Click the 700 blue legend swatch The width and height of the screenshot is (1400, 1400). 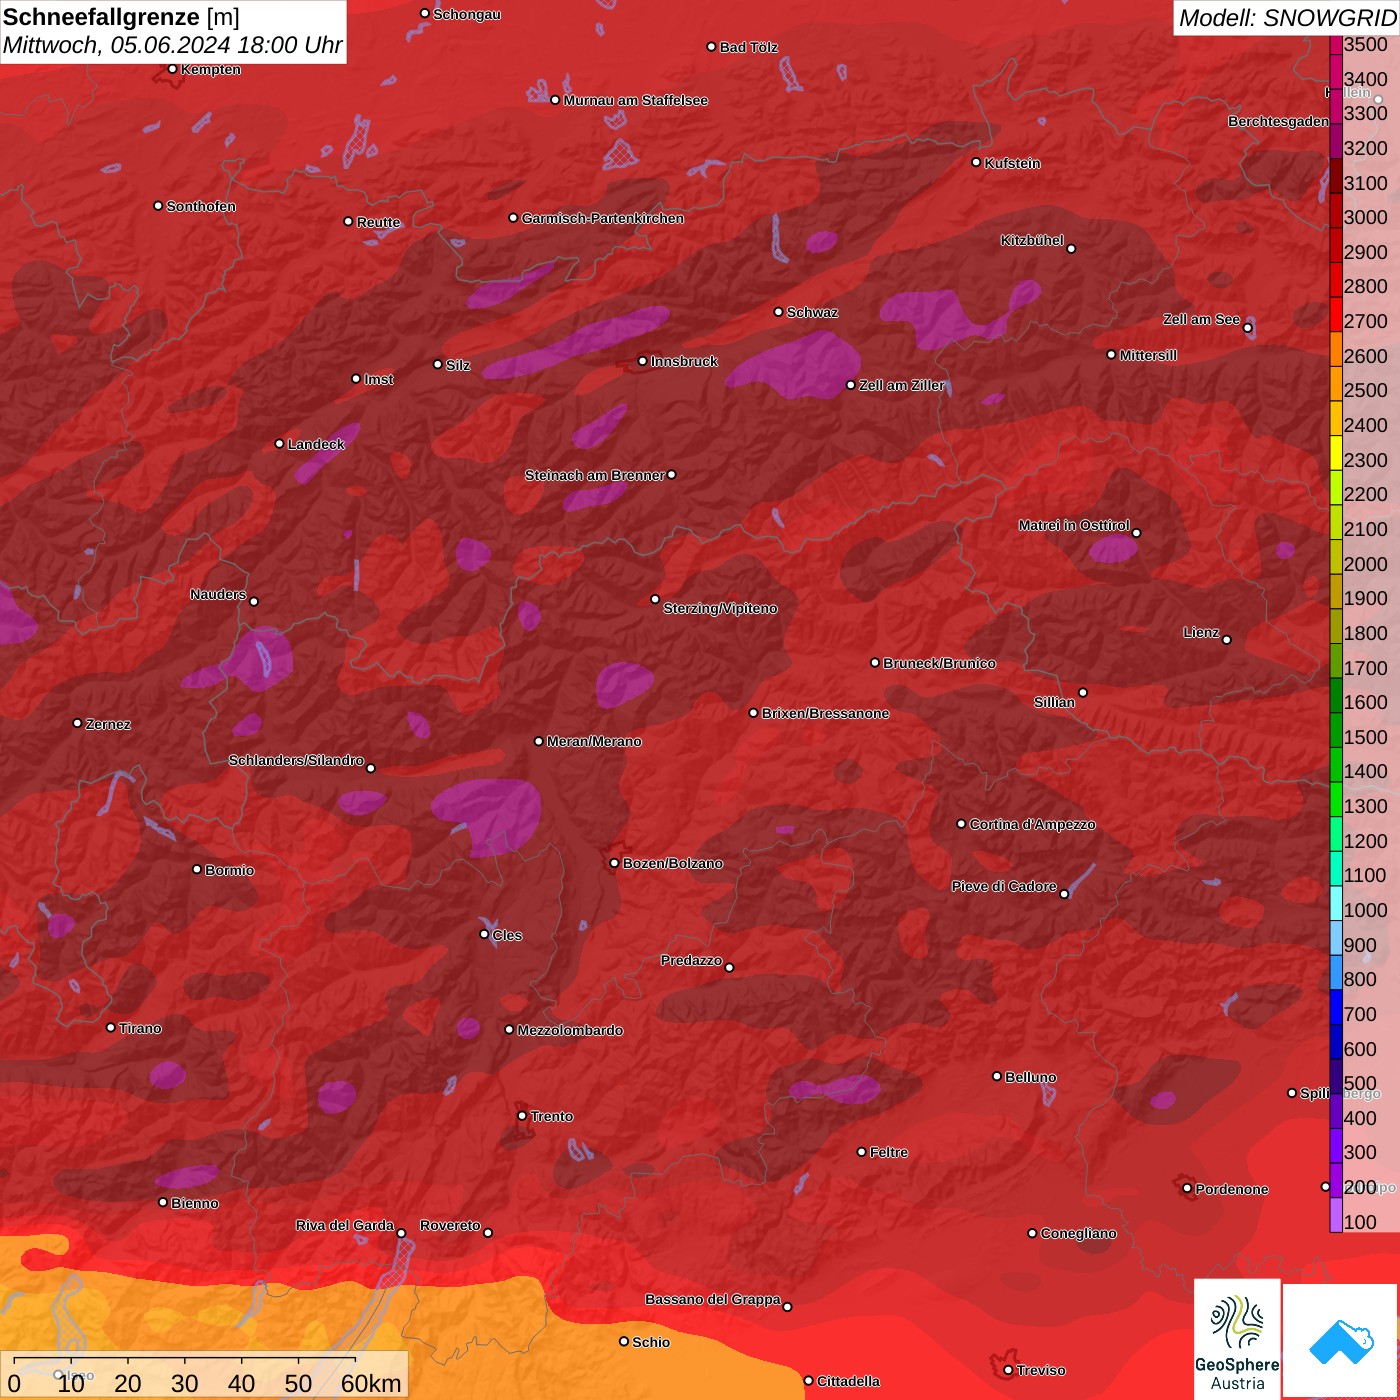1335,1007
